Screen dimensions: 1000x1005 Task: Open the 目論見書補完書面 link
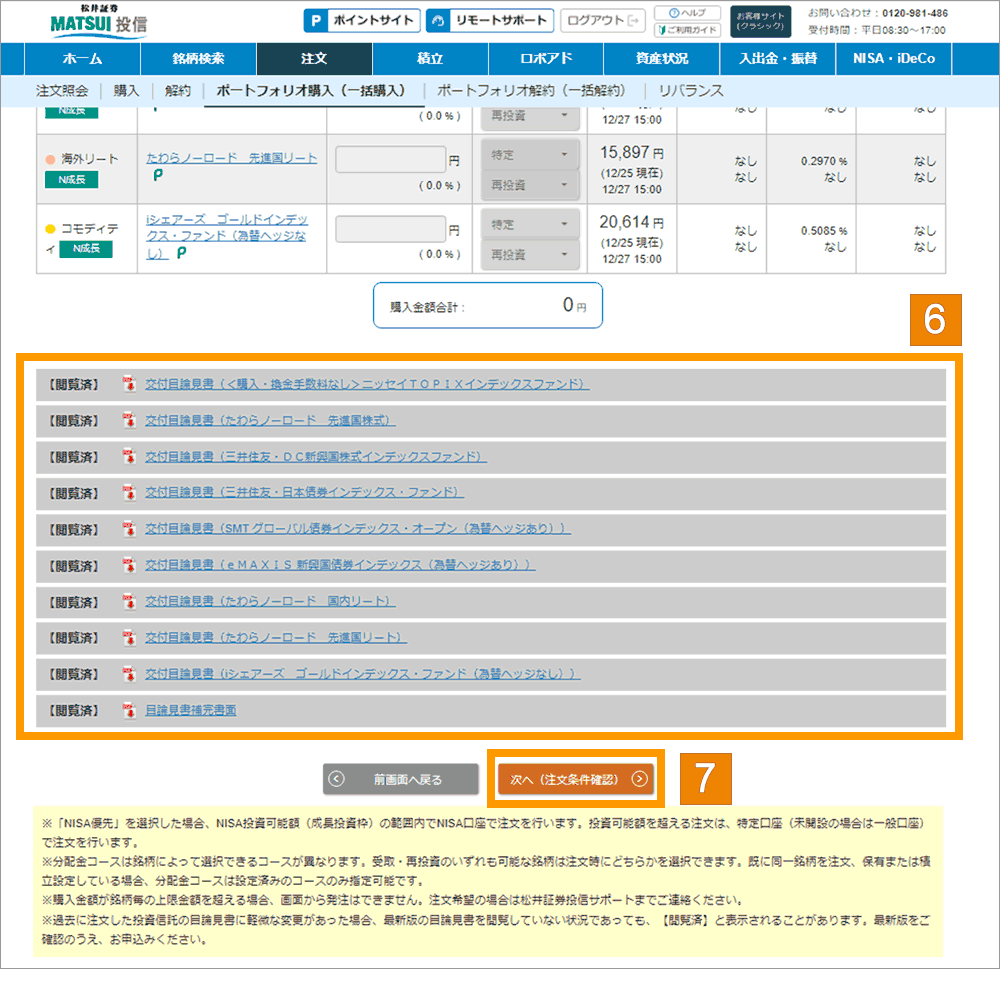point(191,710)
